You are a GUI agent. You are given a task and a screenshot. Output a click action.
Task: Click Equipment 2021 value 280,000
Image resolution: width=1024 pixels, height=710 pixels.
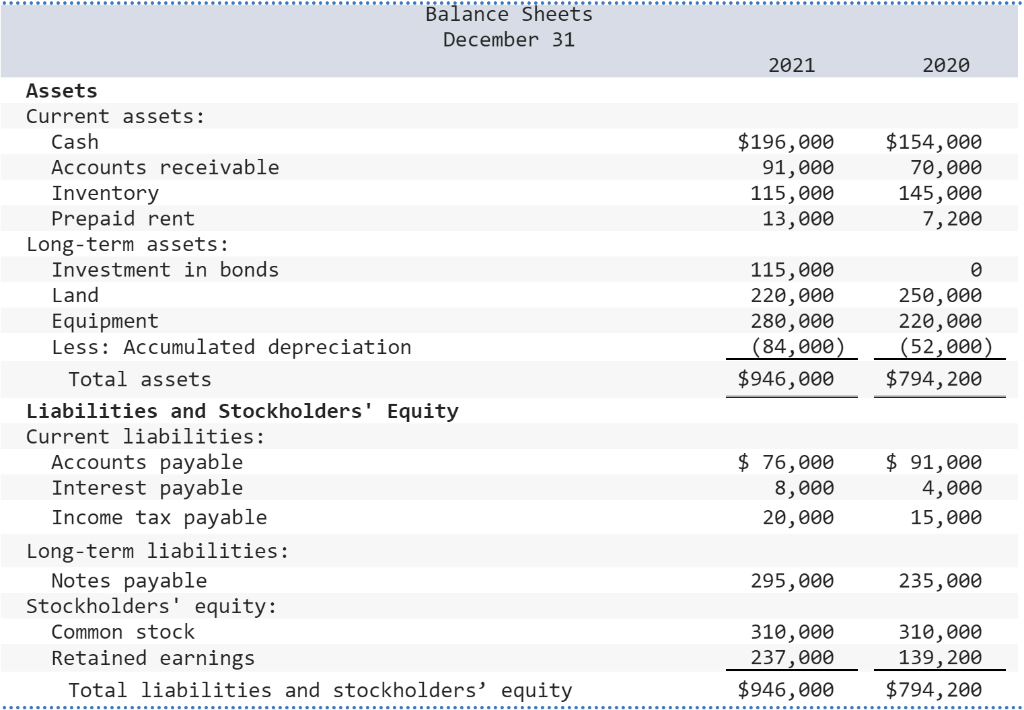pos(792,321)
